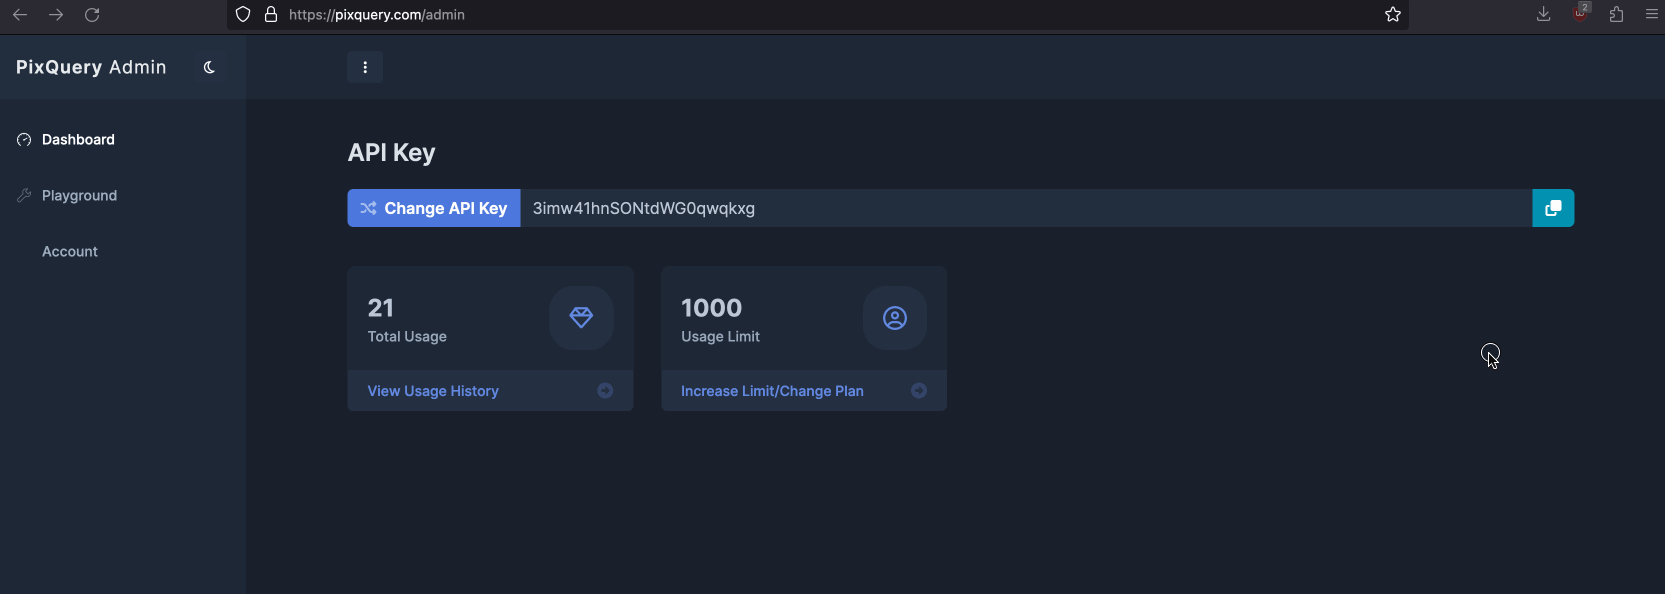Open the Increase Limit/Change Plan link
Image resolution: width=1665 pixels, height=594 pixels.
click(772, 391)
